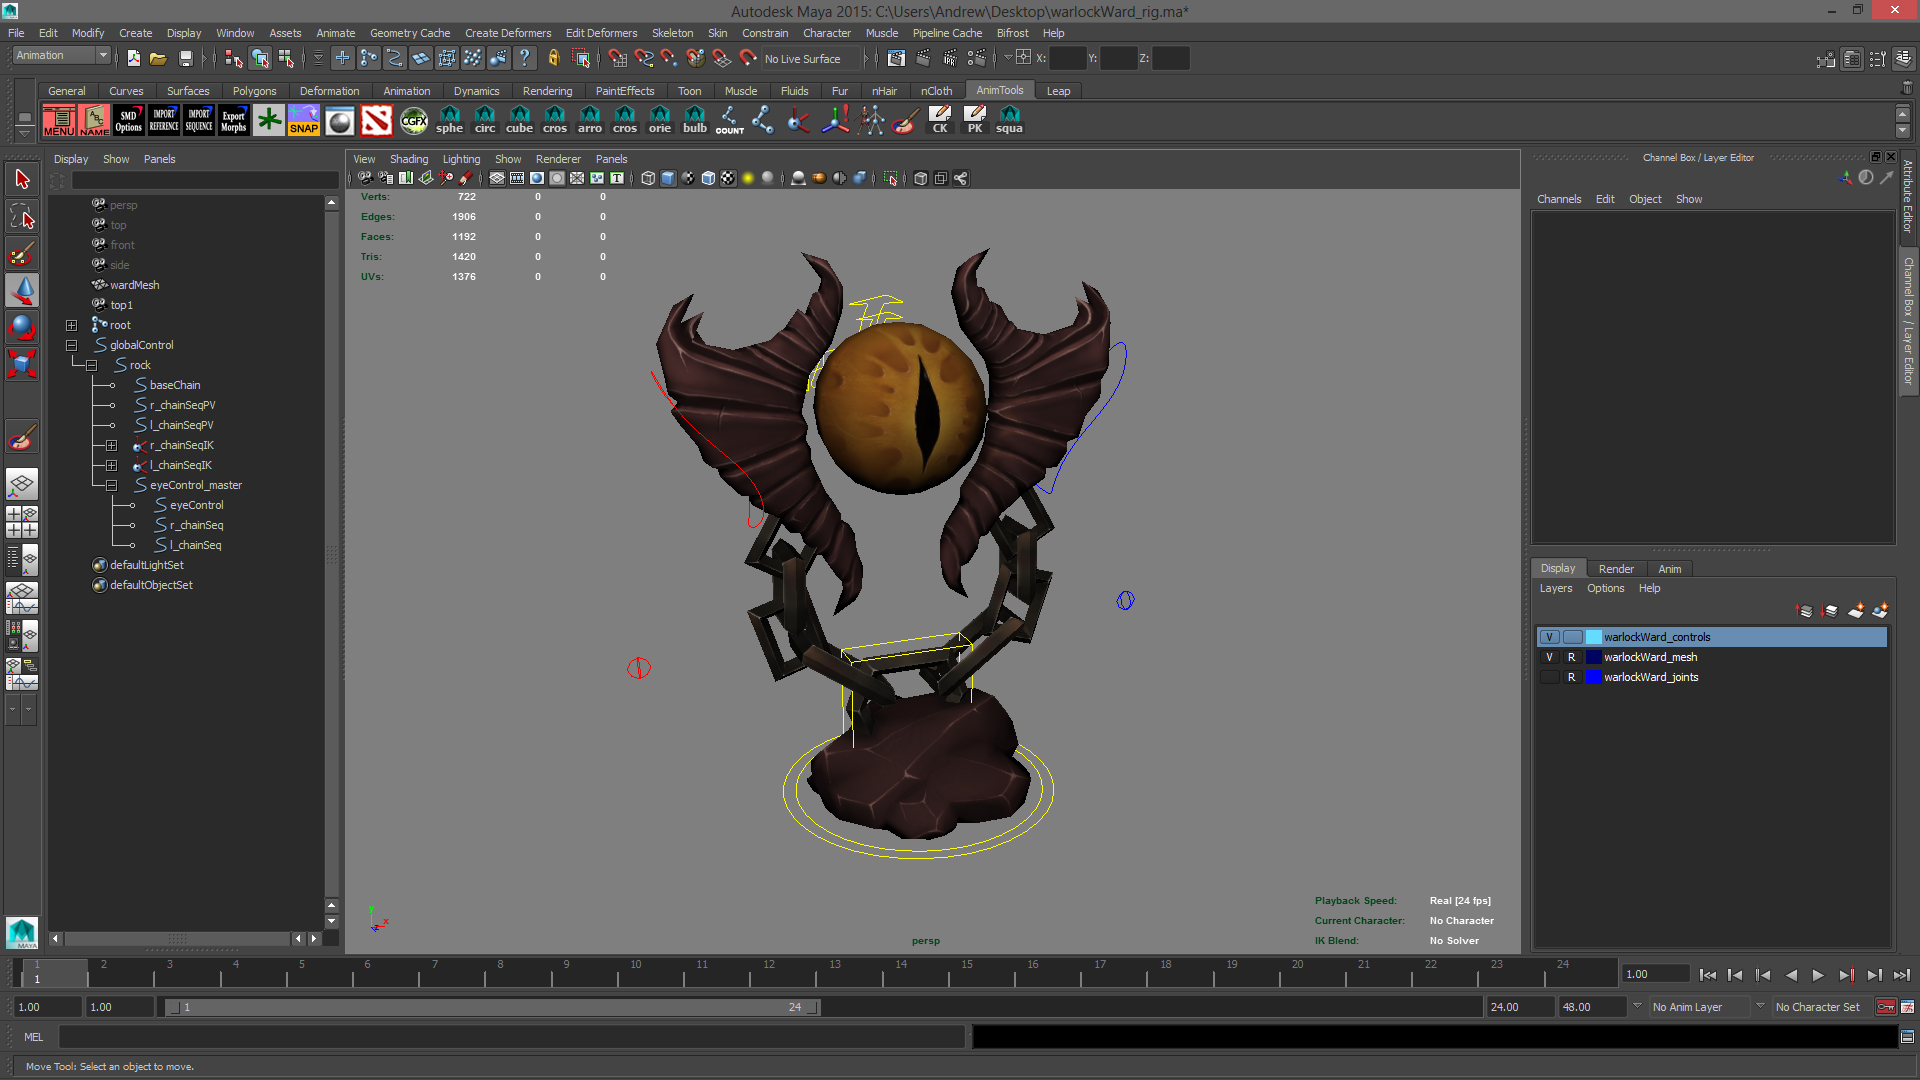
Task: Click the COUNT shelf icon
Action: [x=729, y=121]
